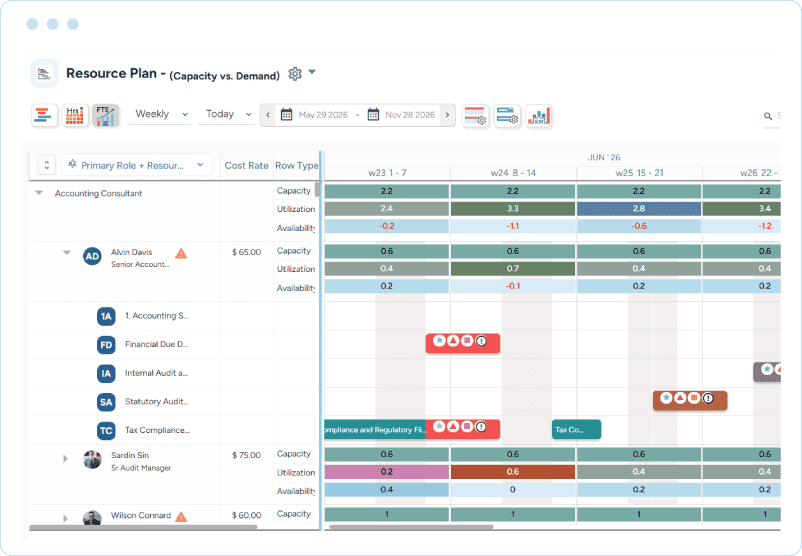Expand the dropdown caret next to the gear

(x=312, y=72)
